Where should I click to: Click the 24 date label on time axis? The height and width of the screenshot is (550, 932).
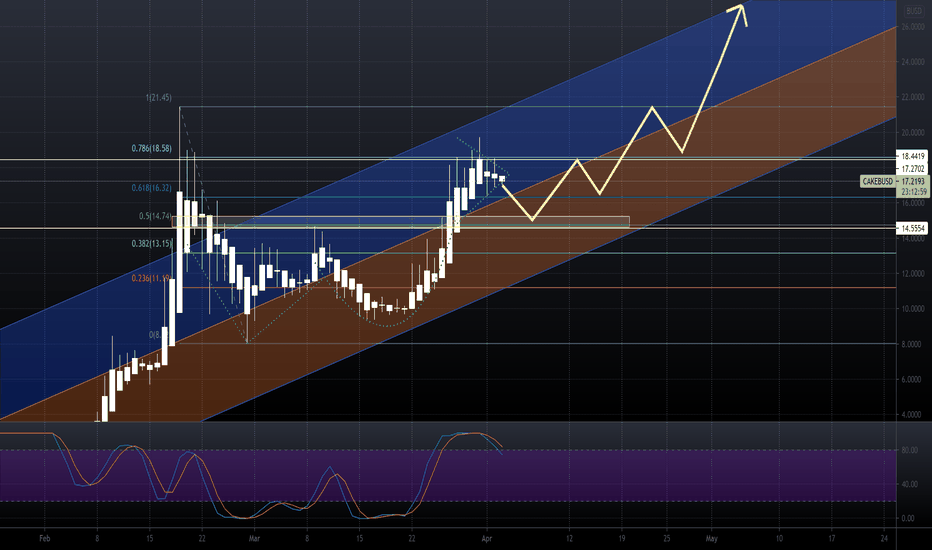884,539
